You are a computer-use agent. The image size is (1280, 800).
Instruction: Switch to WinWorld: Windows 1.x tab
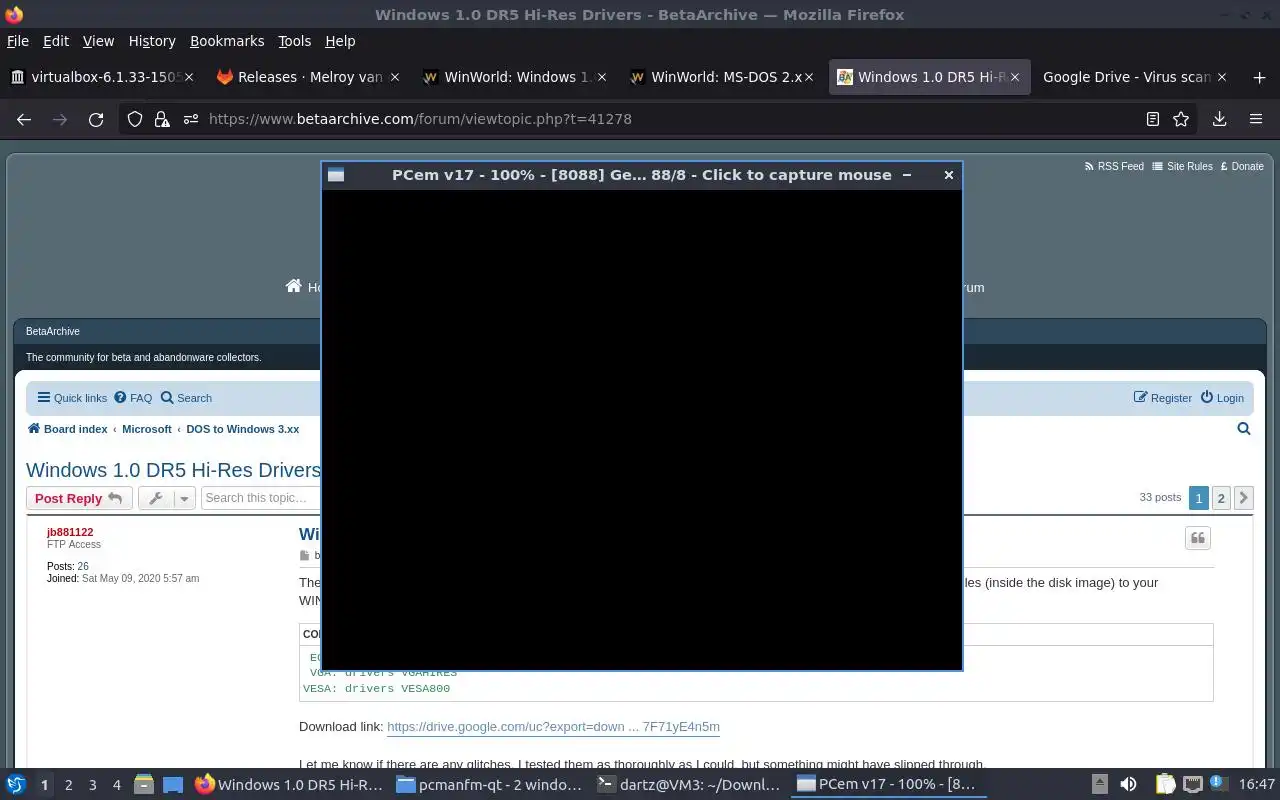point(517,77)
